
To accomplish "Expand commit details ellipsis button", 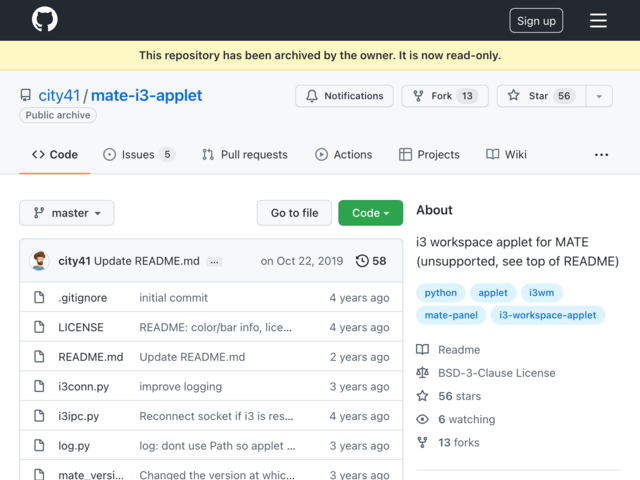I will point(214,262).
